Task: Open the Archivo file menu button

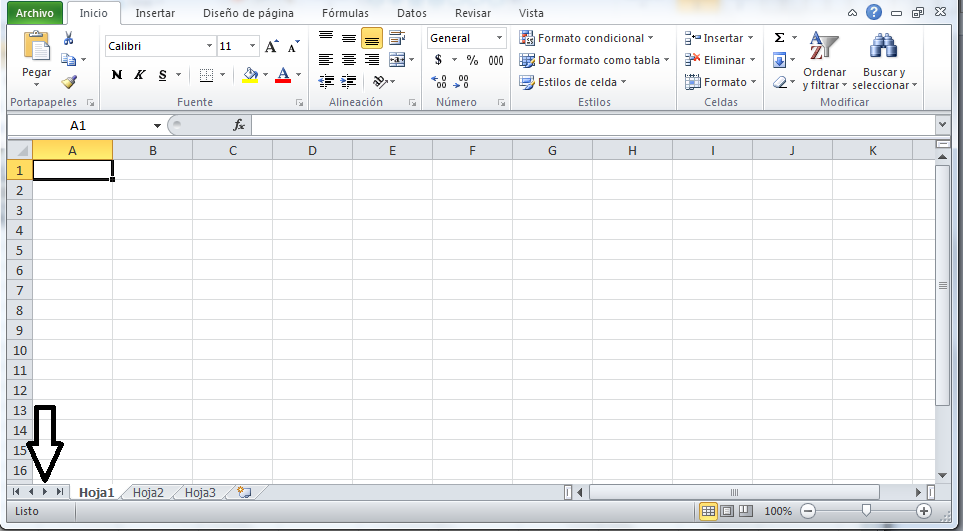Action: pyautogui.click(x=33, y=13)
